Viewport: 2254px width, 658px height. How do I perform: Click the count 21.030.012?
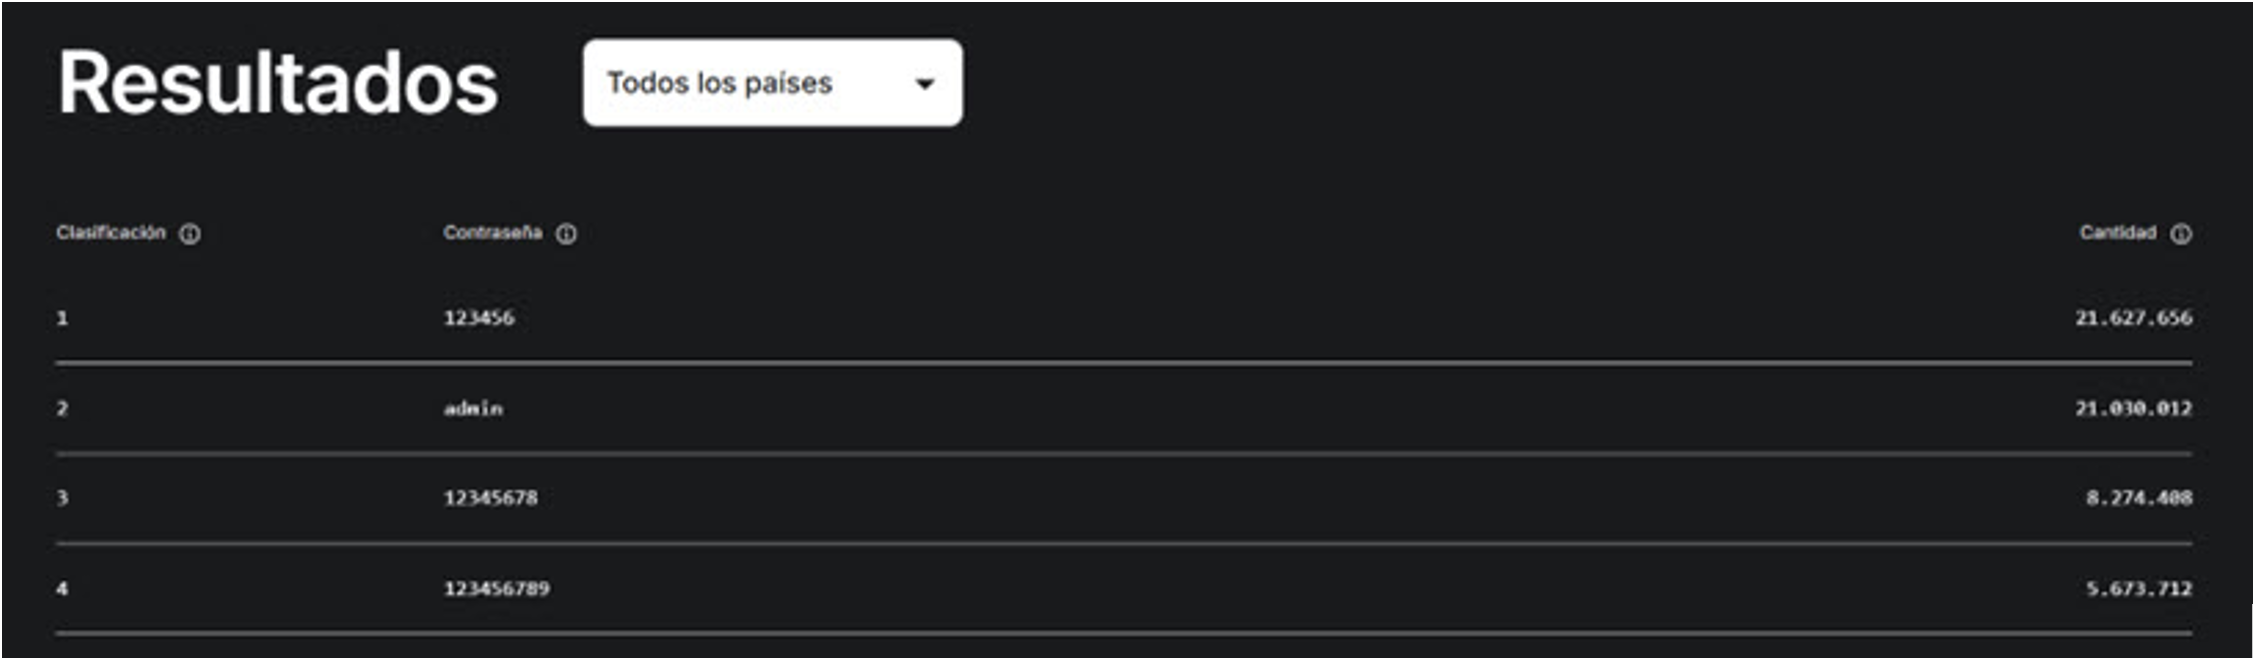pos(2133,408)
